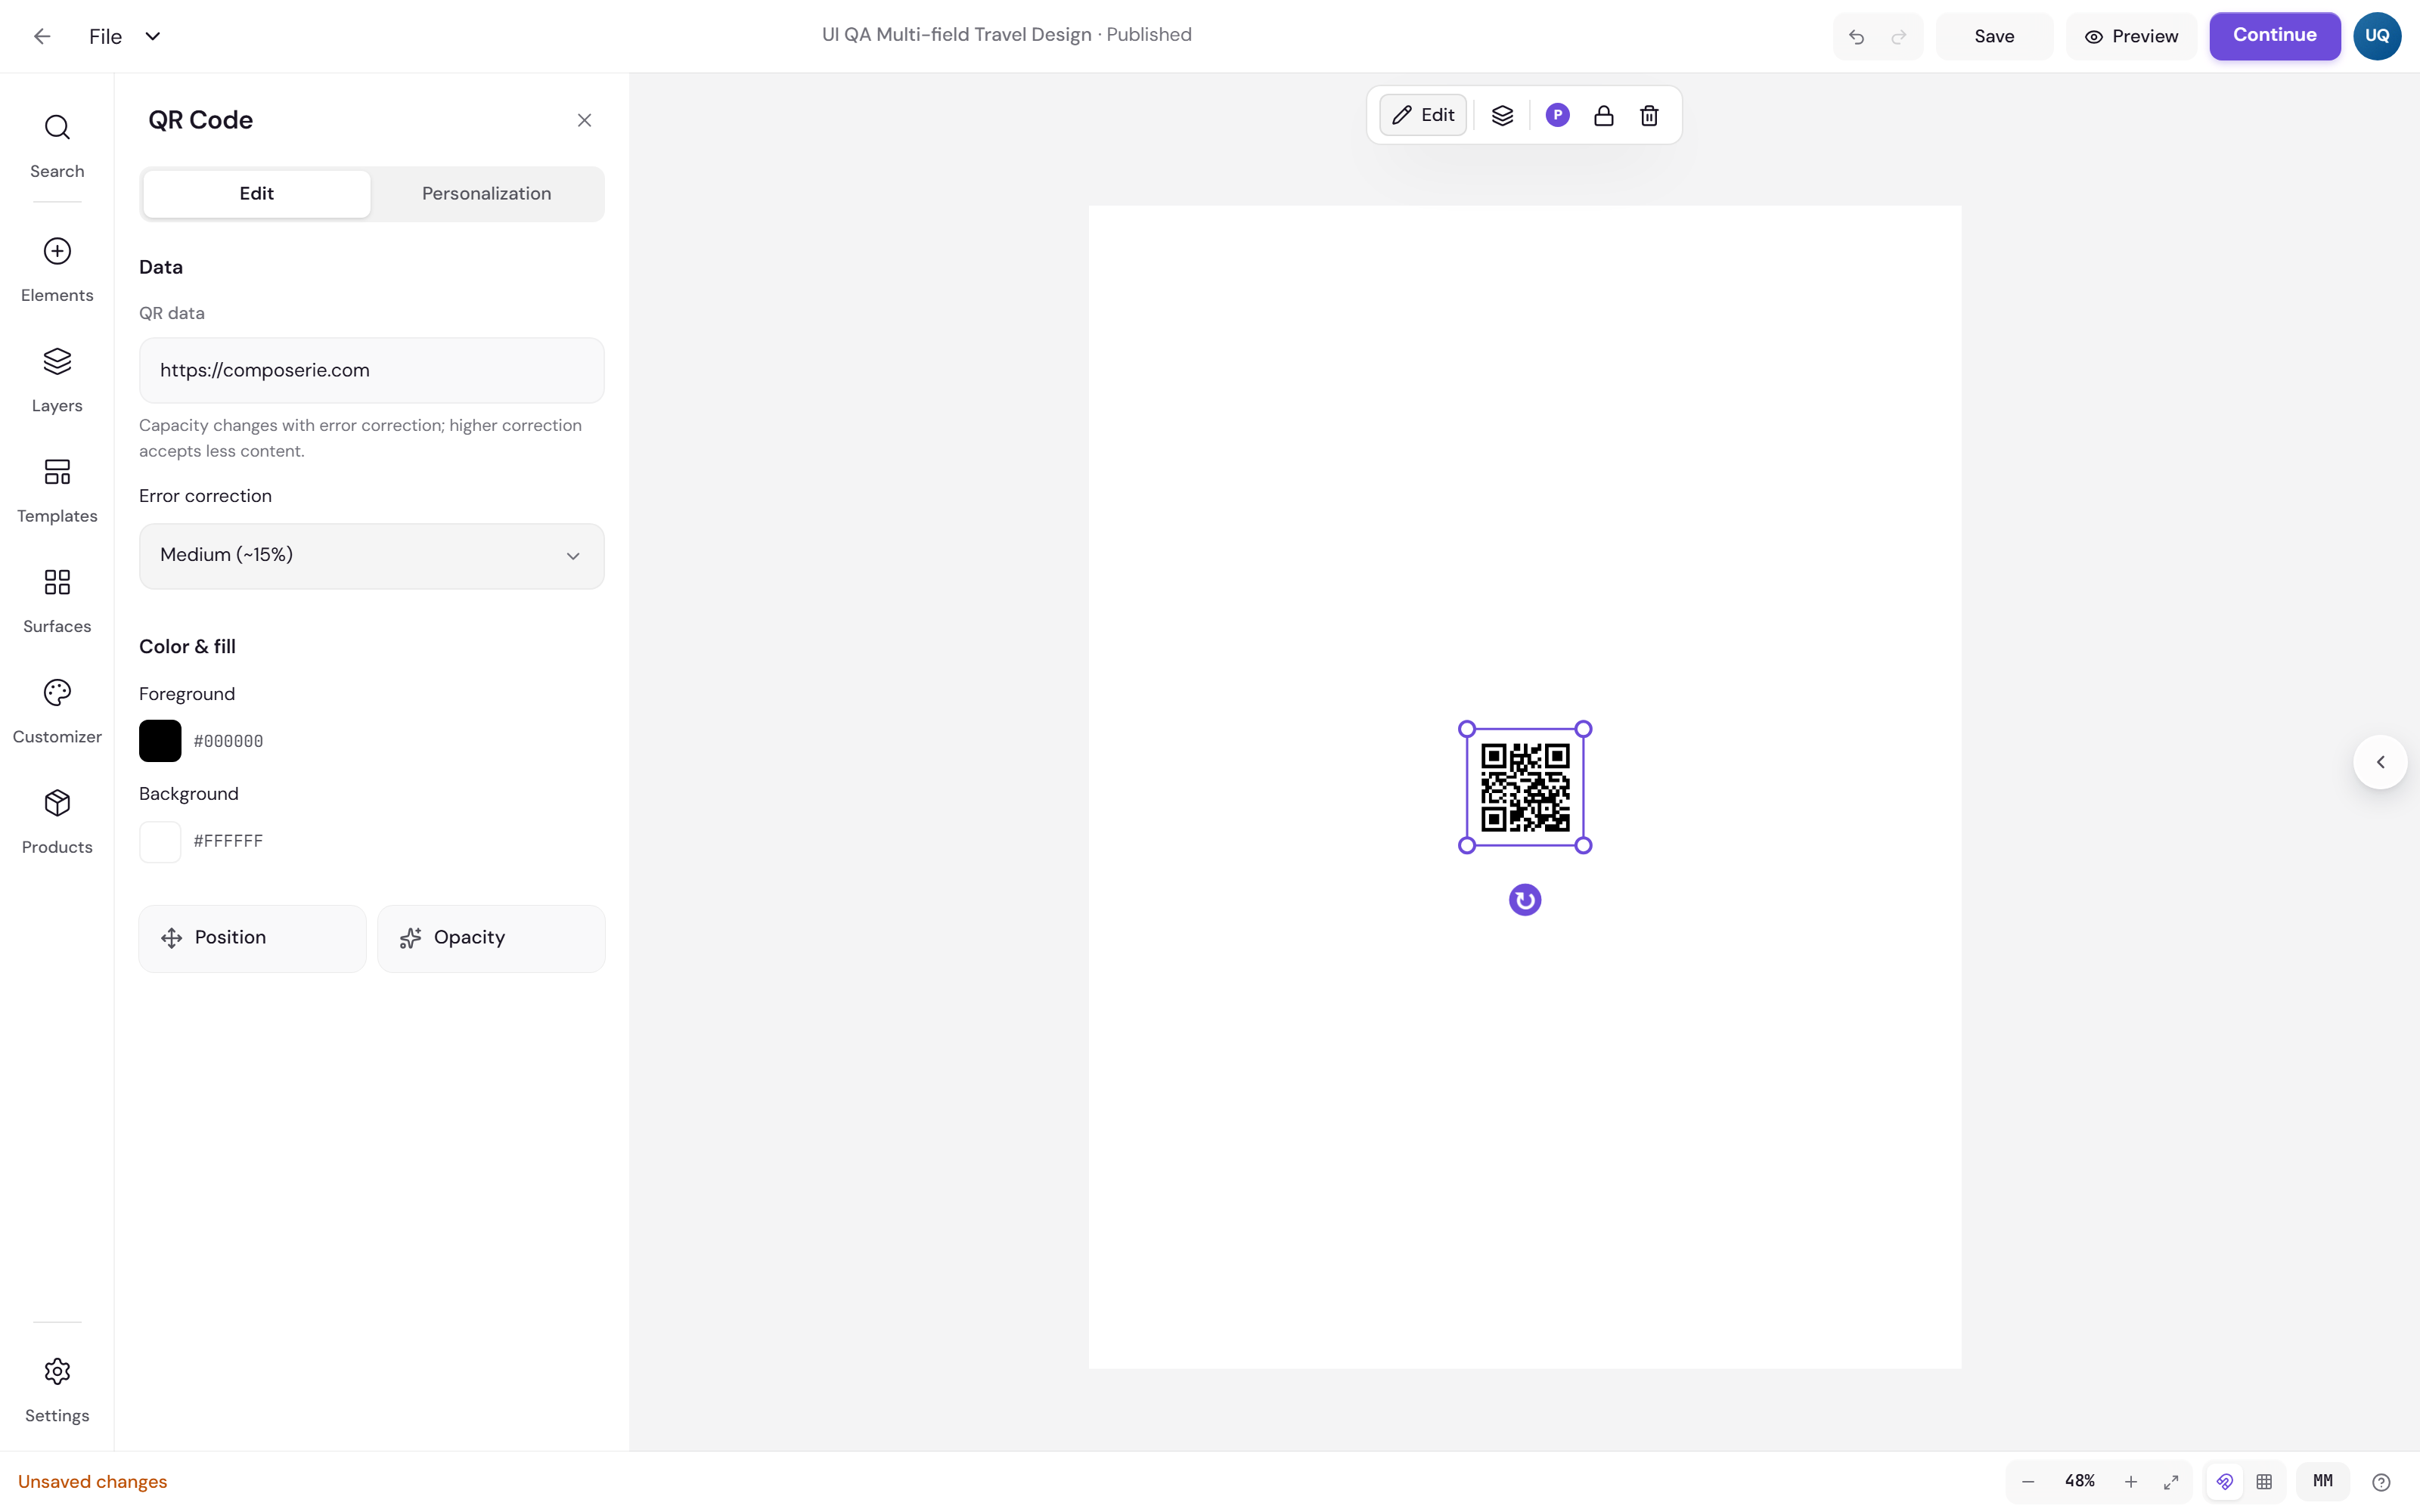Click the QR data input field
Screen dimensions: 2420x1512
371,370
